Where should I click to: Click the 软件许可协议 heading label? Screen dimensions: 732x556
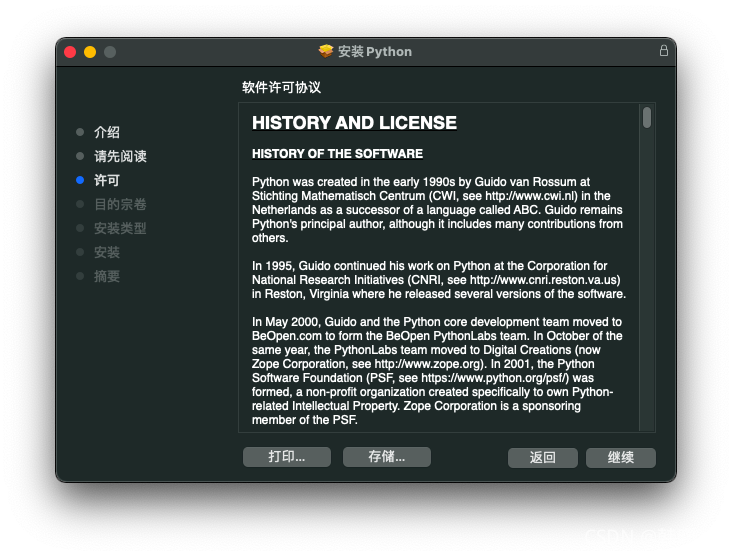(x=282, y=87)
